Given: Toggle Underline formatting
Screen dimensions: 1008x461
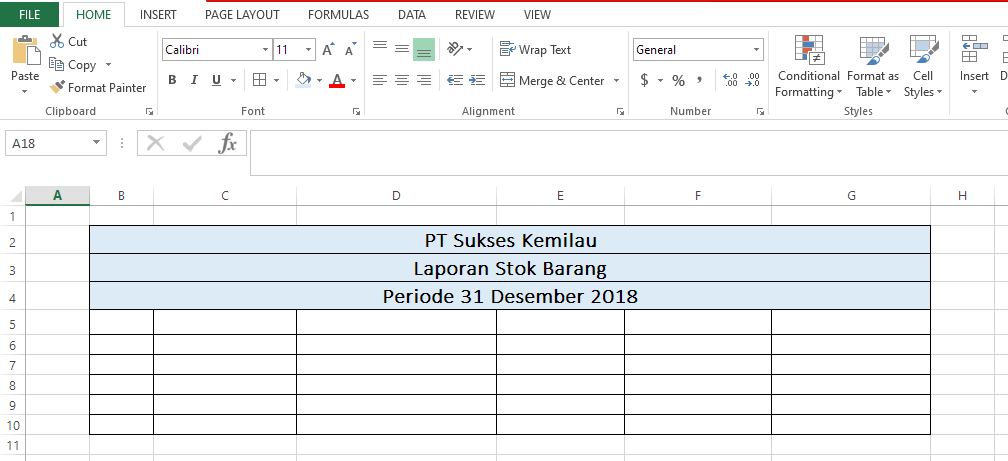Looking at the screenshot, I should (x=216, y=80).
